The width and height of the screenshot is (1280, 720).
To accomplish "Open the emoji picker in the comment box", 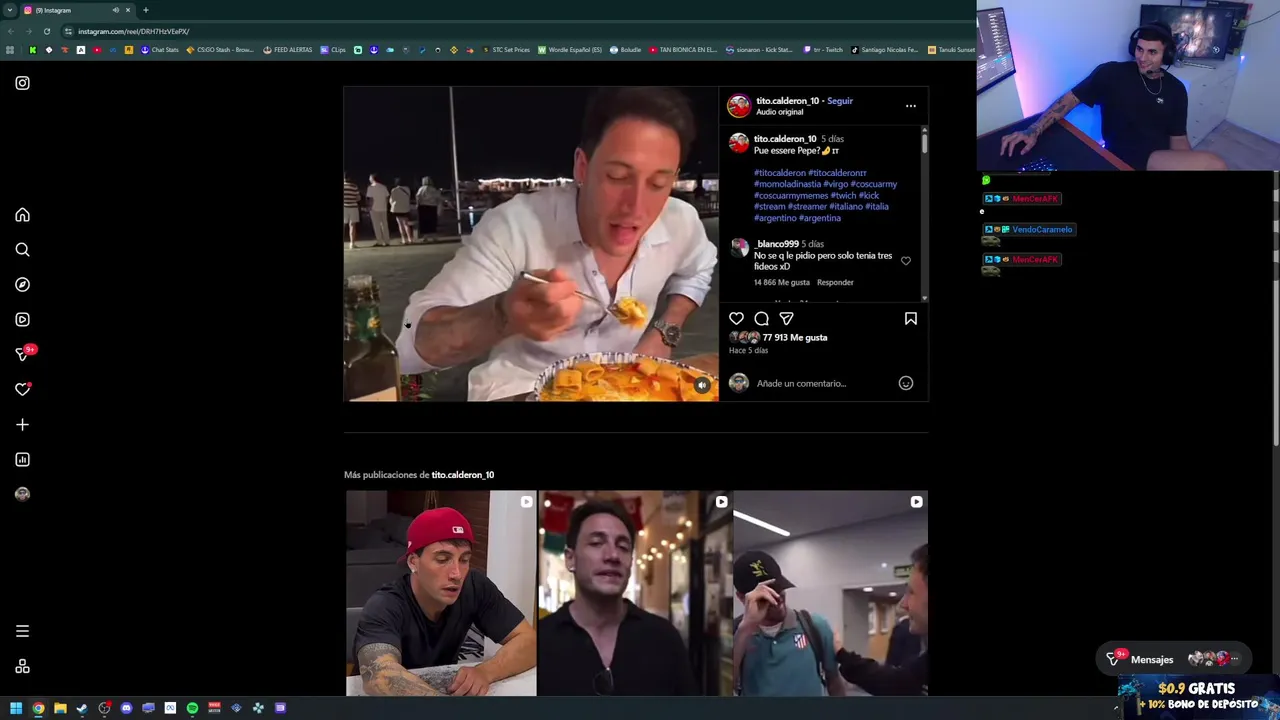I will pos(905,383).
